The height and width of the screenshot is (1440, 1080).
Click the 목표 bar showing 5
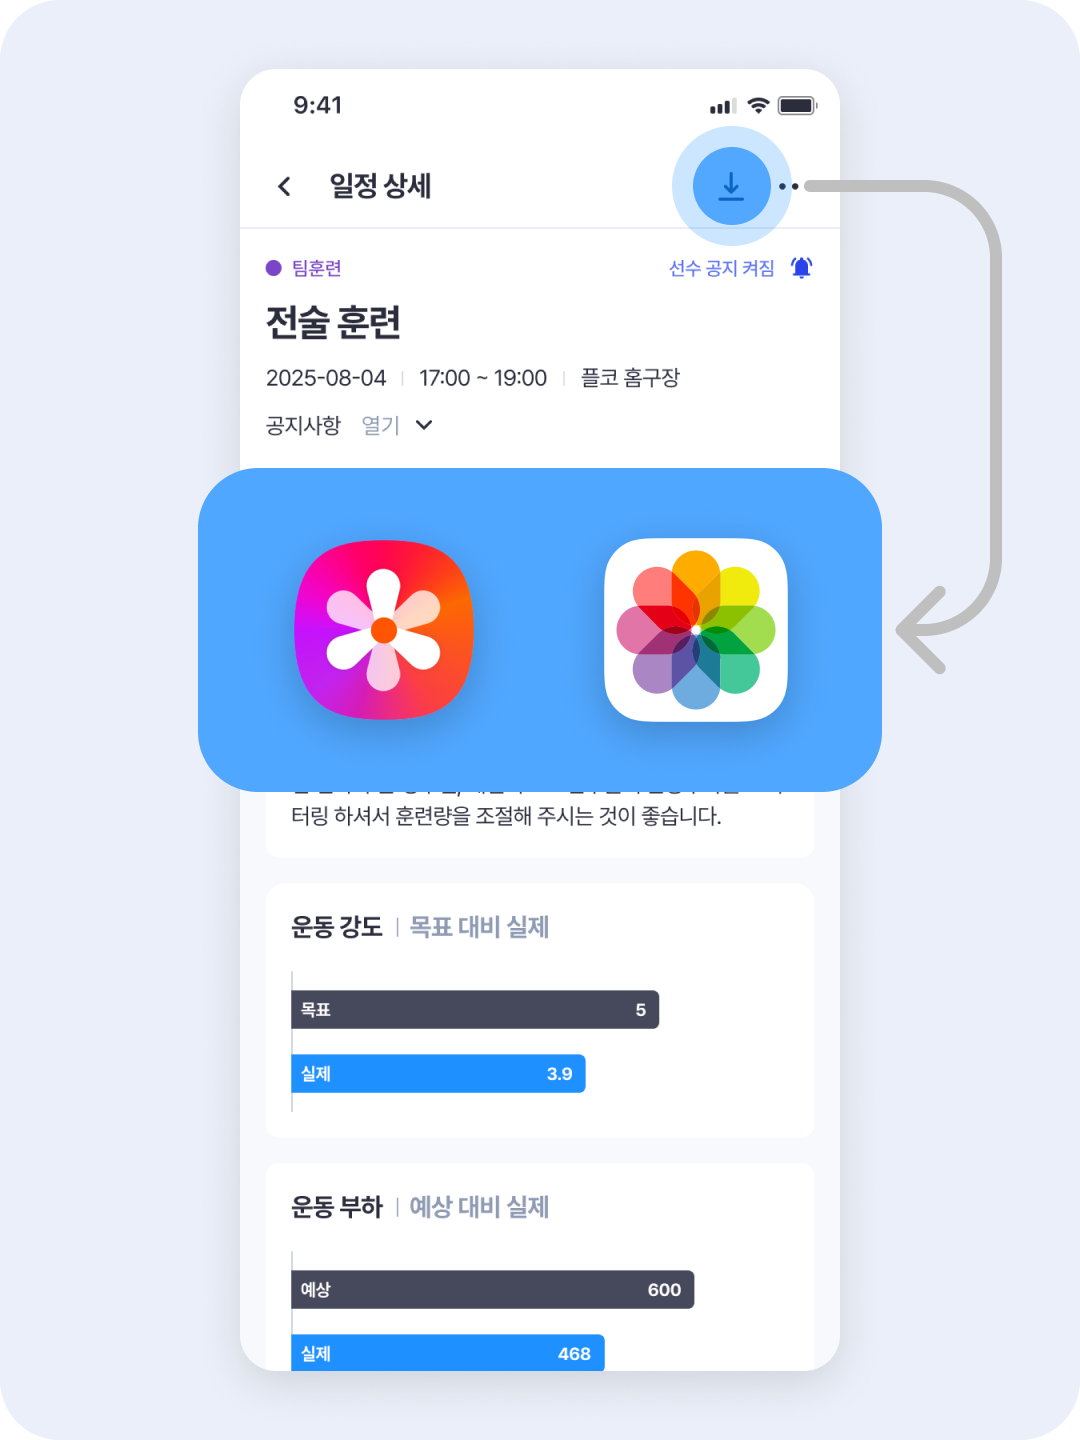pyautogui.click(x=475, y=1010)
